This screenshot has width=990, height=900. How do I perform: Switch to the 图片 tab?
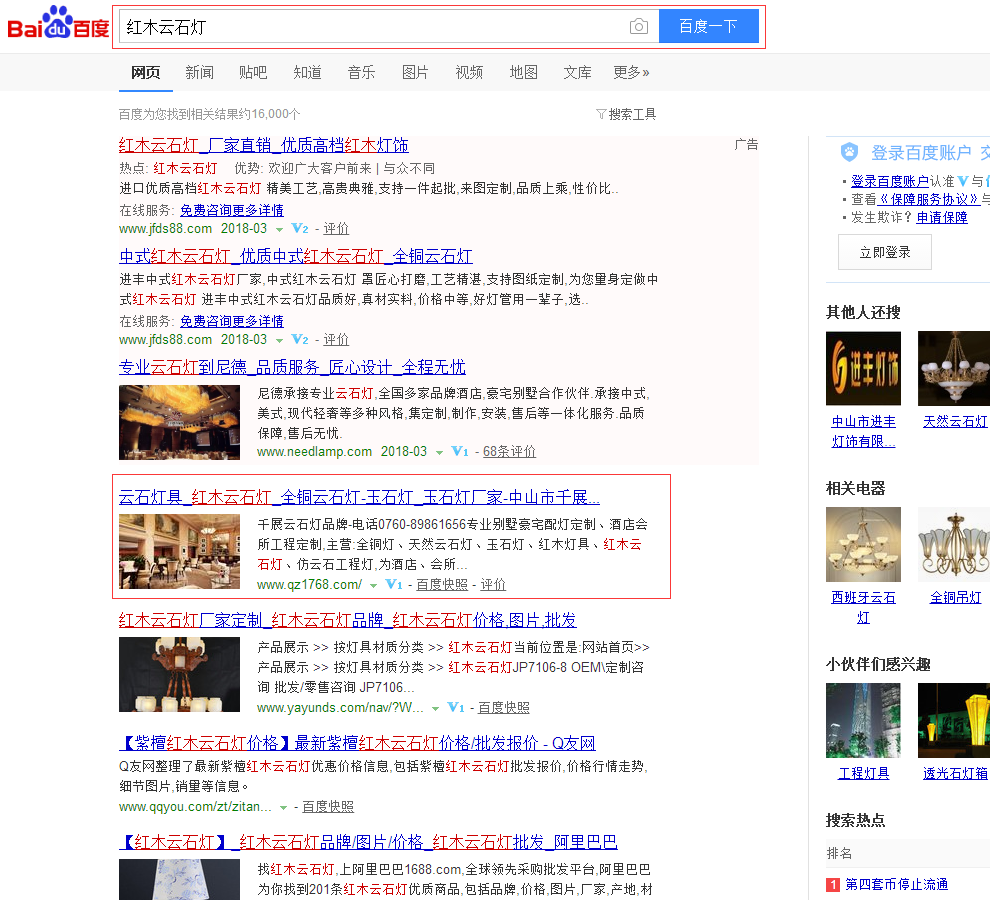415,72
